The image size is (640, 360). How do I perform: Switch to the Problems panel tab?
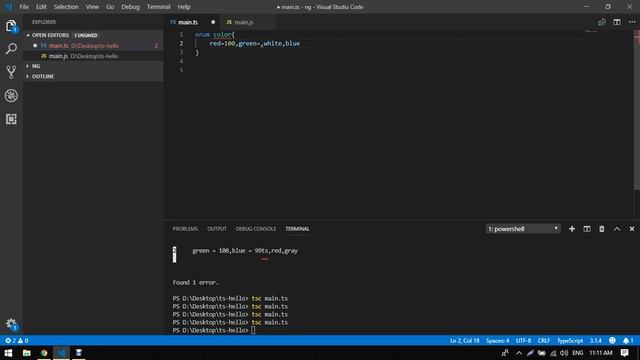(x=185, y=229)
